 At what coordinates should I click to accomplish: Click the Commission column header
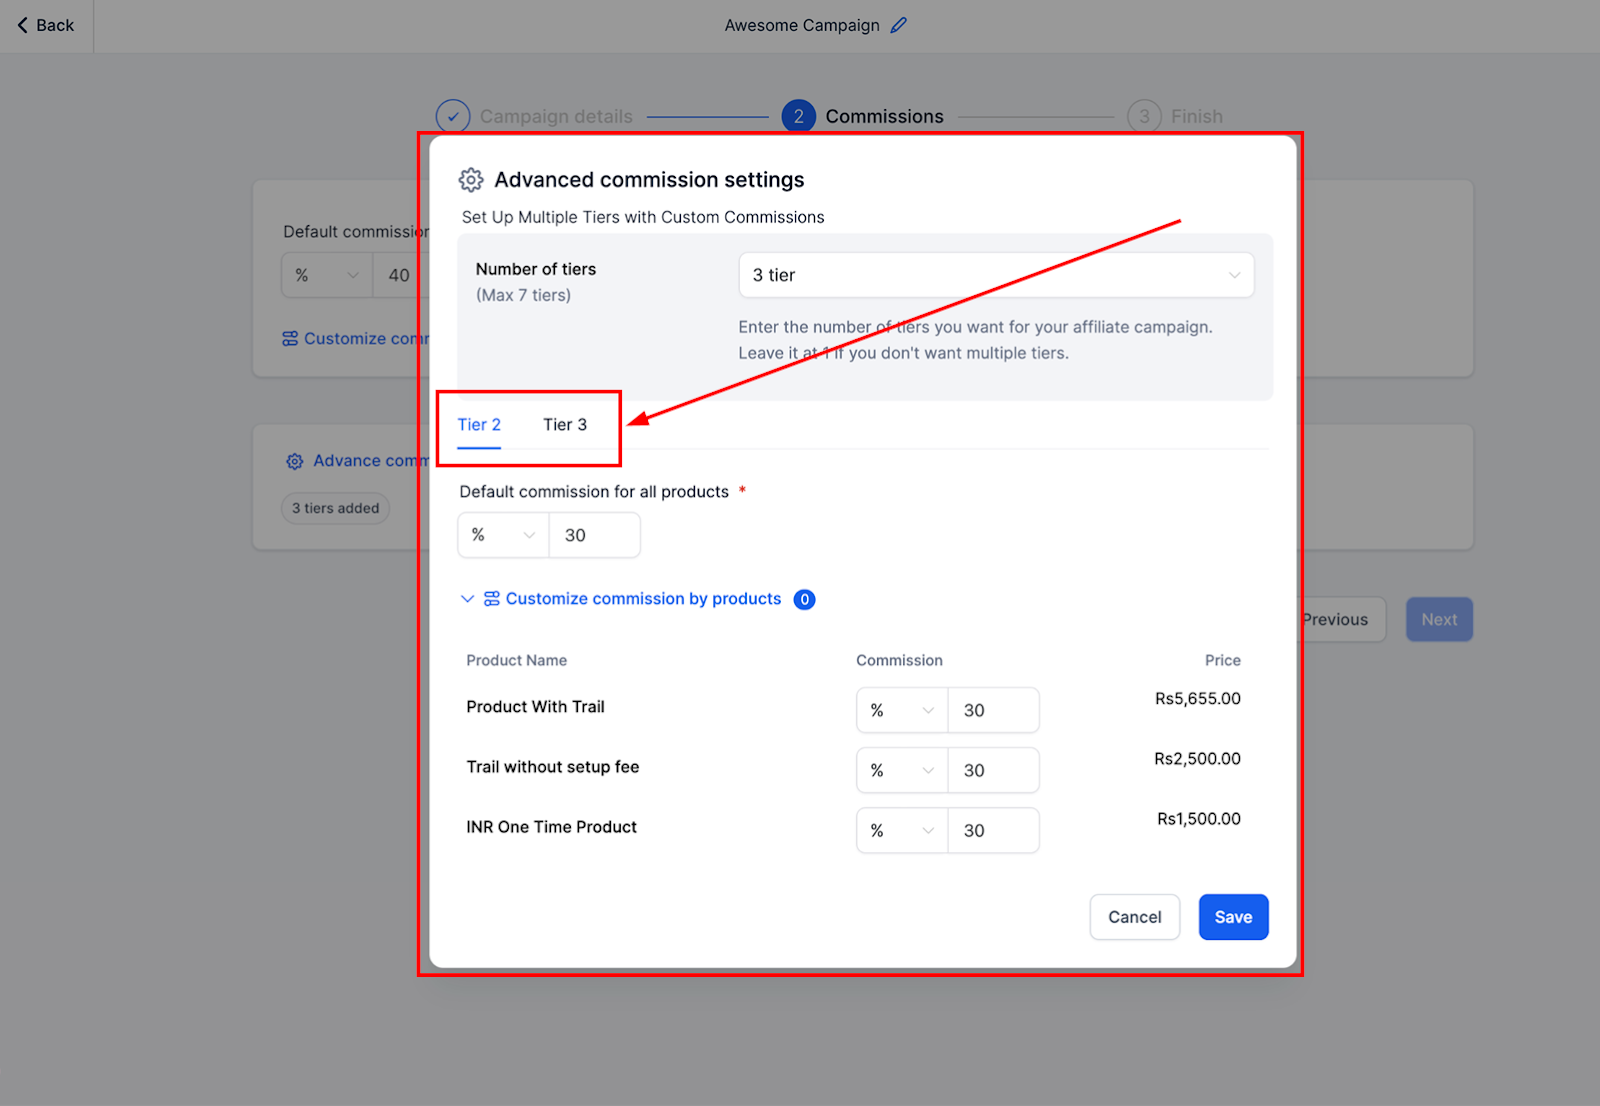coord(899,661)
